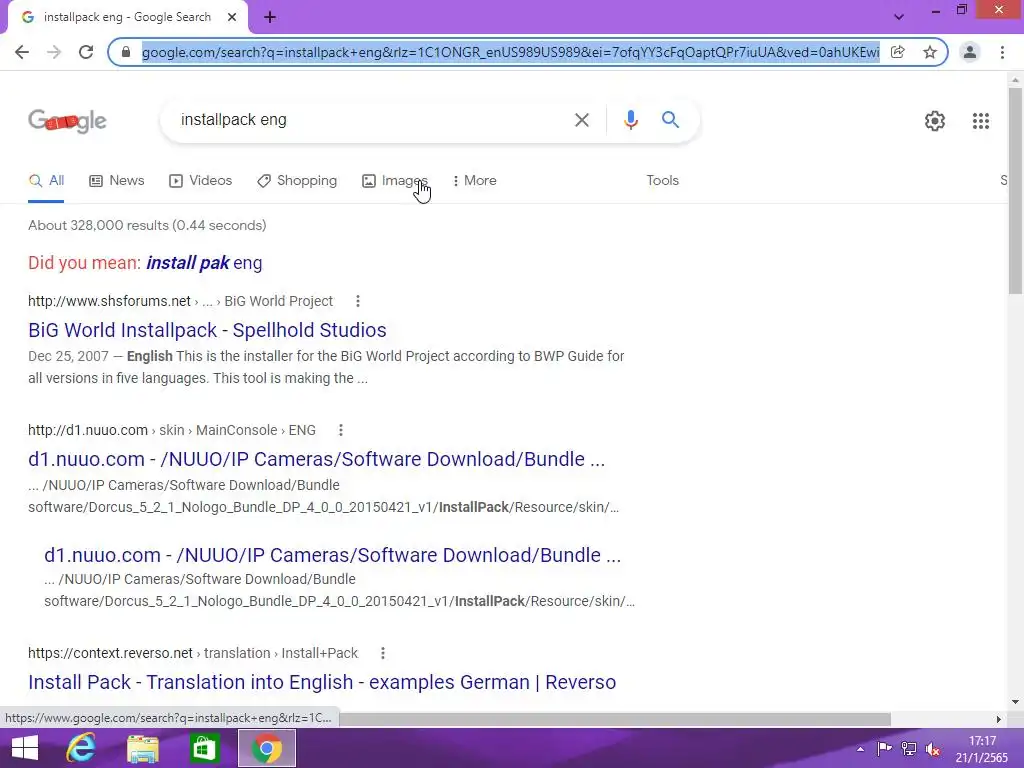Share this page from the address bar
The height and width of the screenshot is (768, 1024).
pos(898,52)
